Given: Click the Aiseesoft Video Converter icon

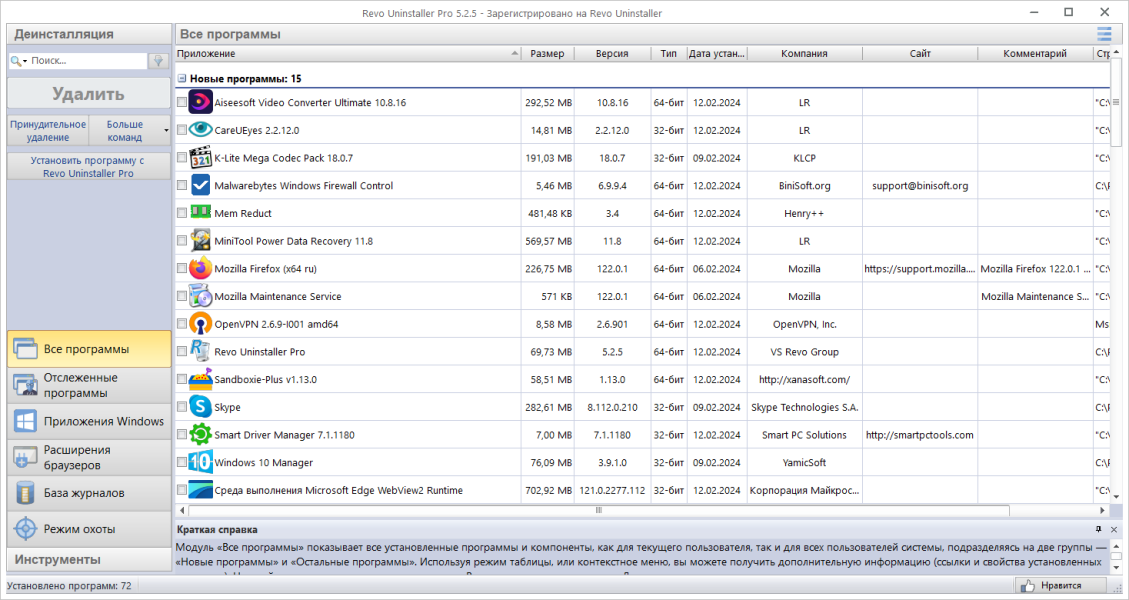Looking at the screenshot, I should coord(200,102).
